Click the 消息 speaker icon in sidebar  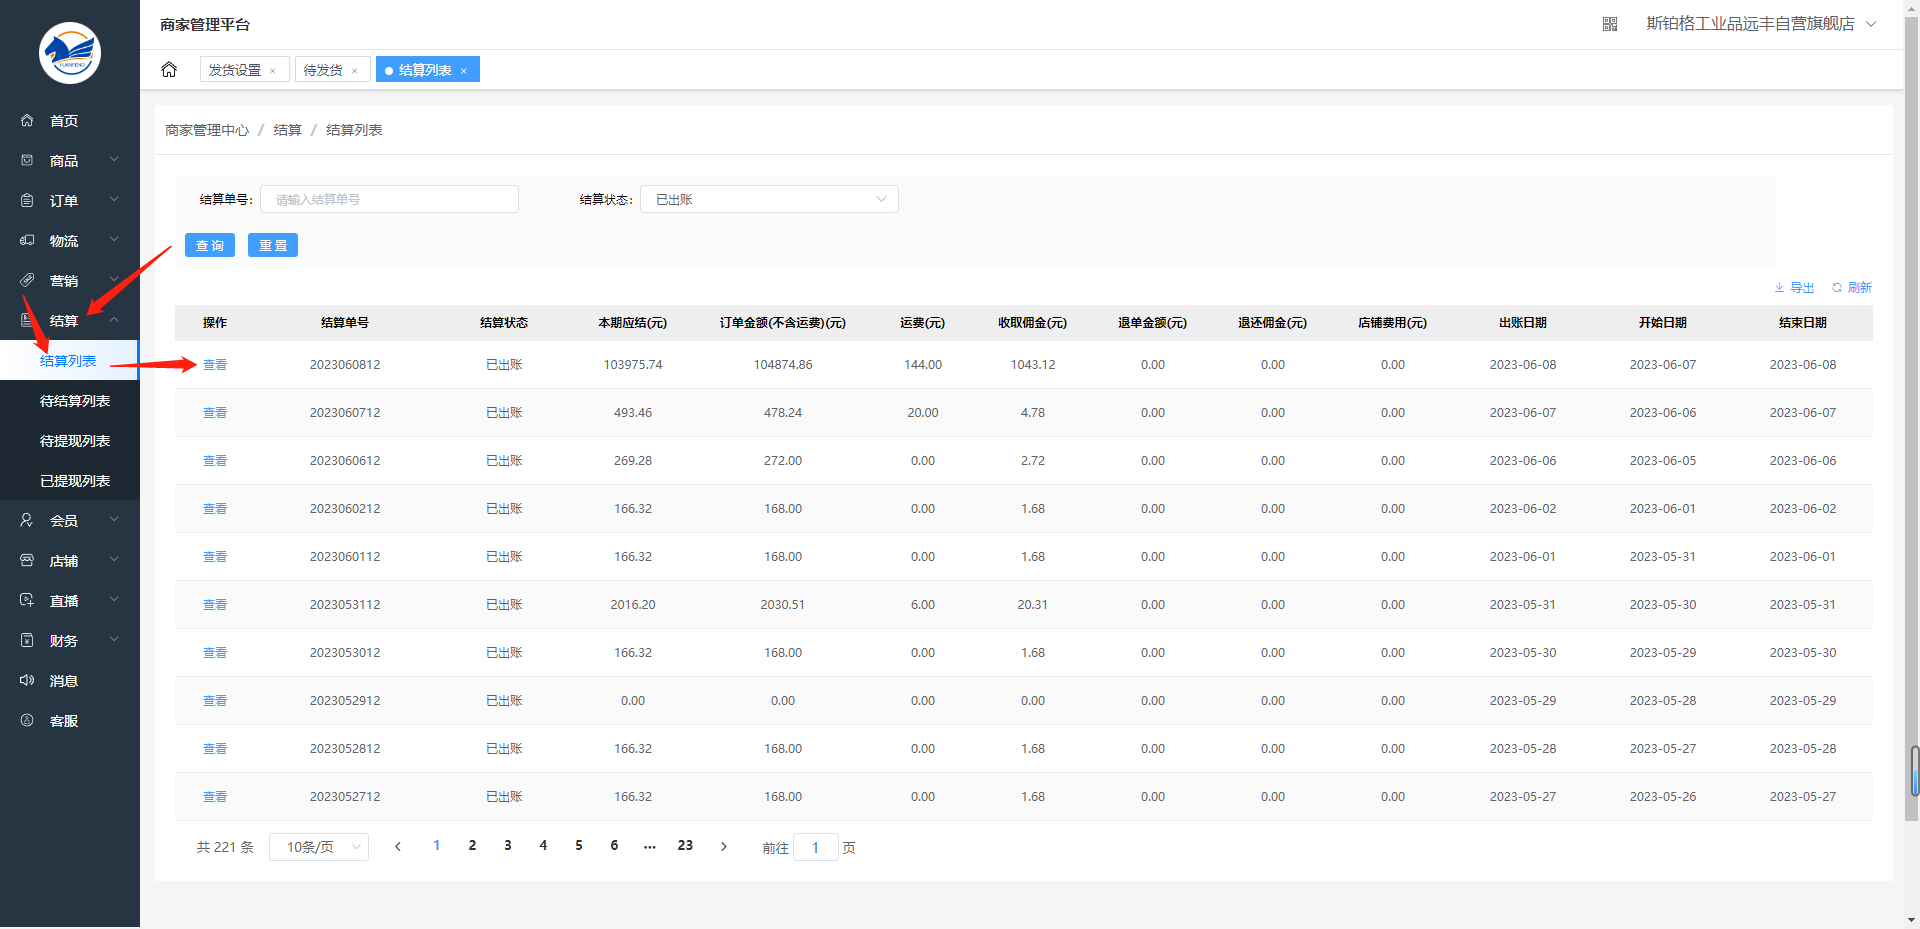(27, 680)
